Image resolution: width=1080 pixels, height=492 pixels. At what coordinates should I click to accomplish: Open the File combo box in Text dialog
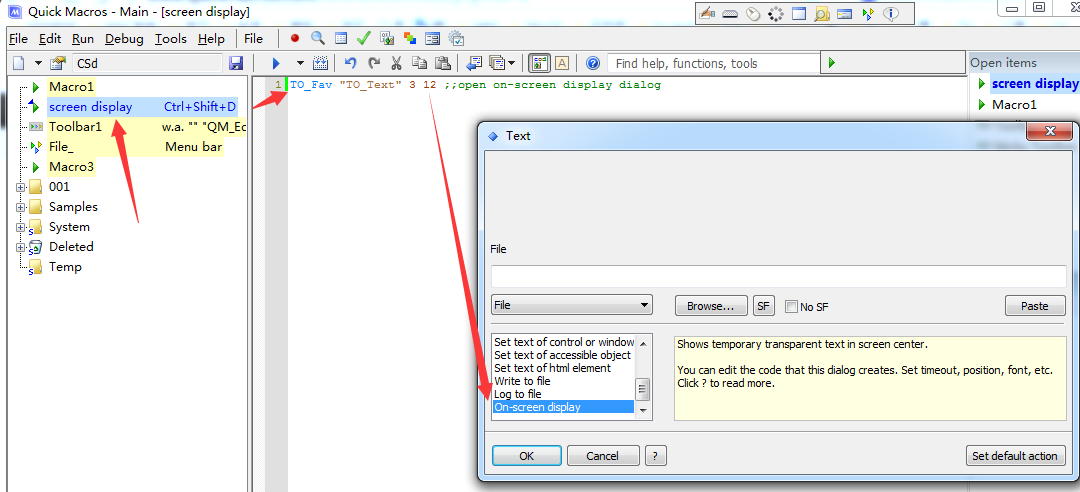572,306
